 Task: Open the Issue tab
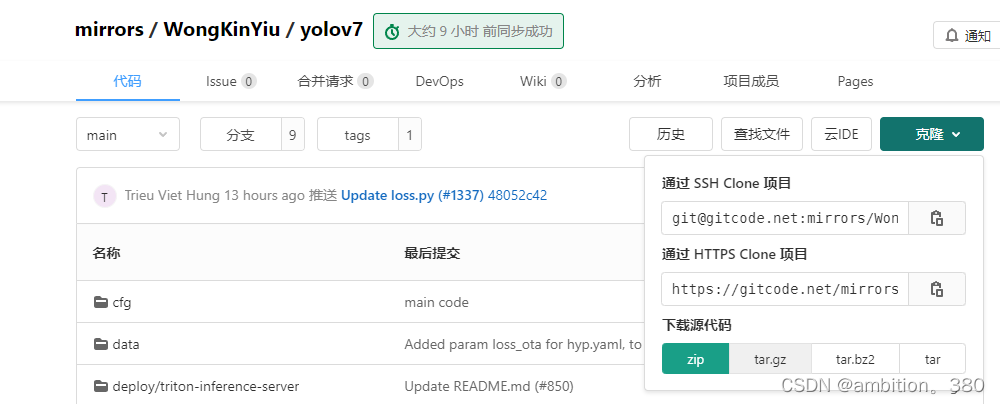[x=231, y=82]
